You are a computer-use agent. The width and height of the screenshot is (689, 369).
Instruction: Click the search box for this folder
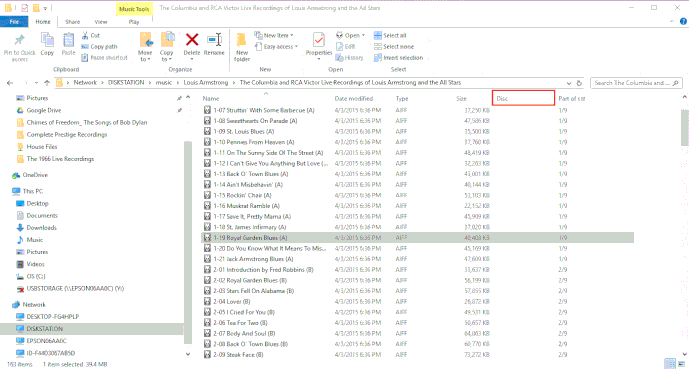pyautogui.click(x=633, y=83)
